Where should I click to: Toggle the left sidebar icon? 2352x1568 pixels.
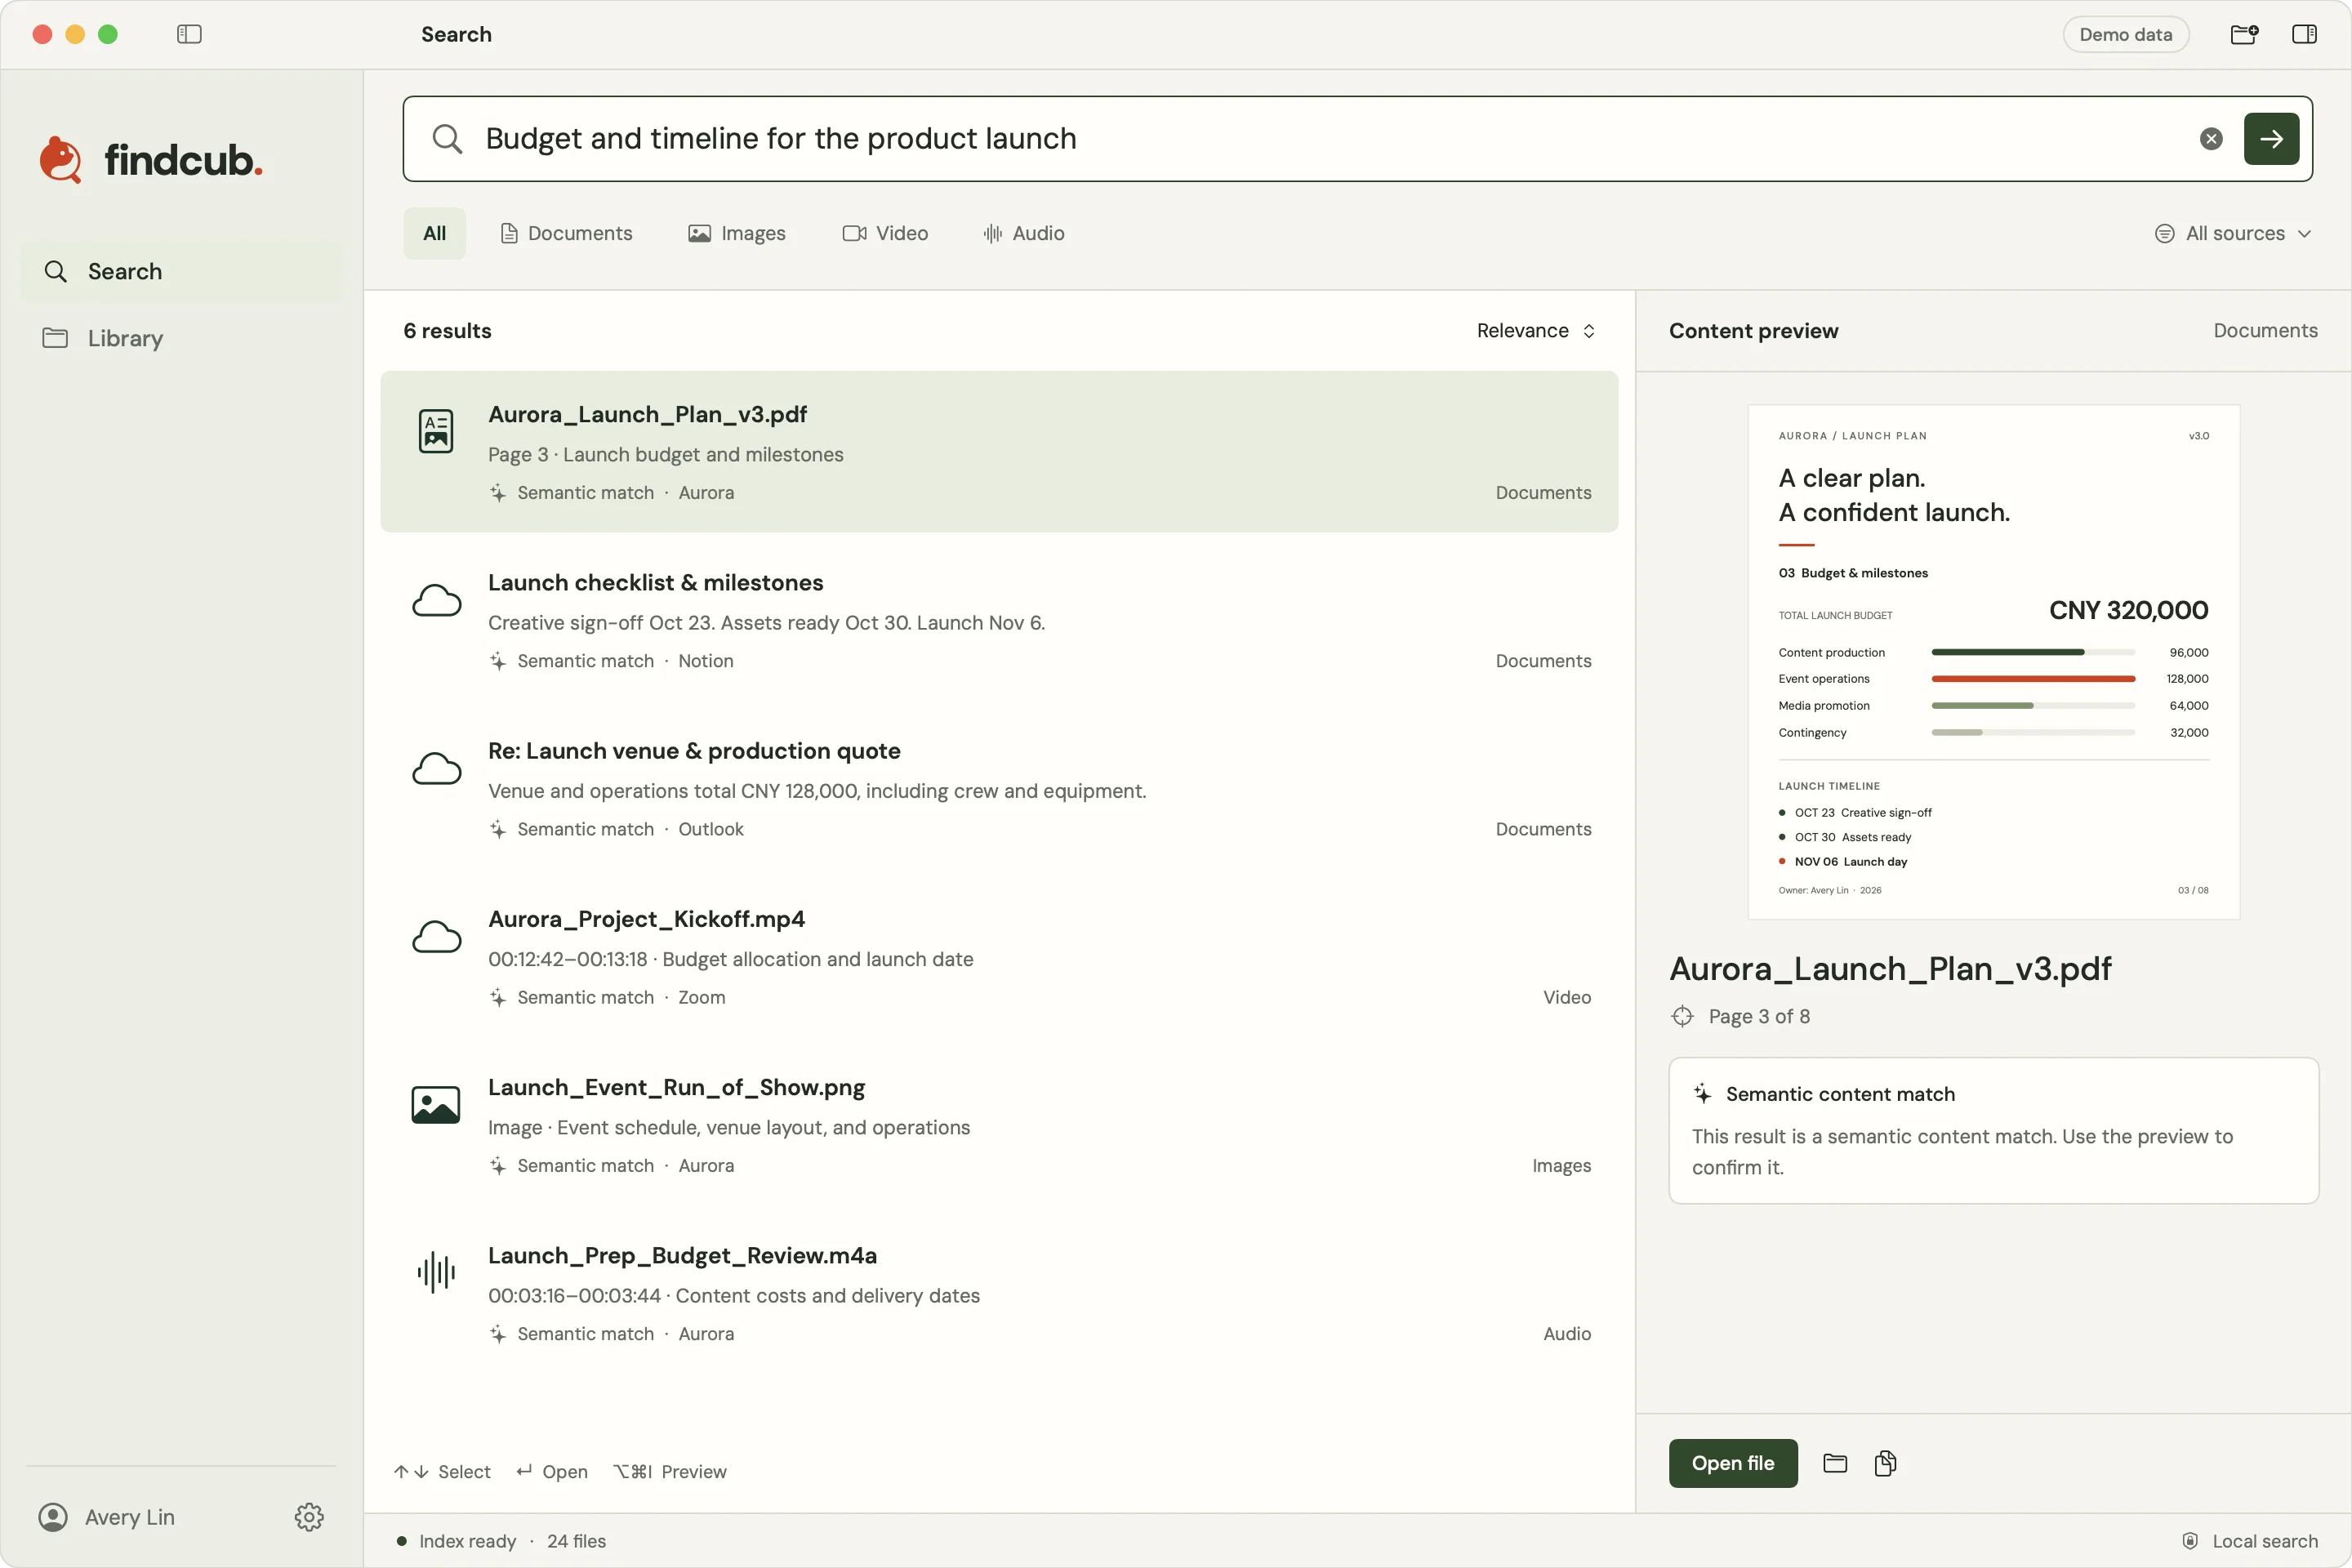[189, 34]
